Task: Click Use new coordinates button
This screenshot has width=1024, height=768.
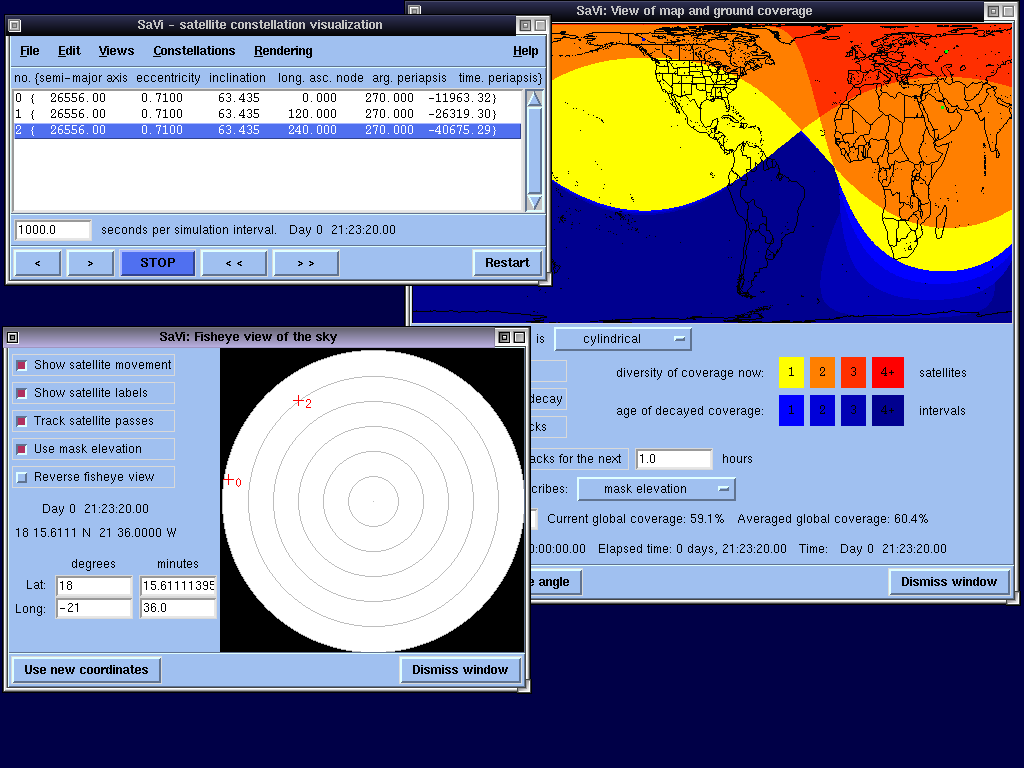Action: point(86,670)
